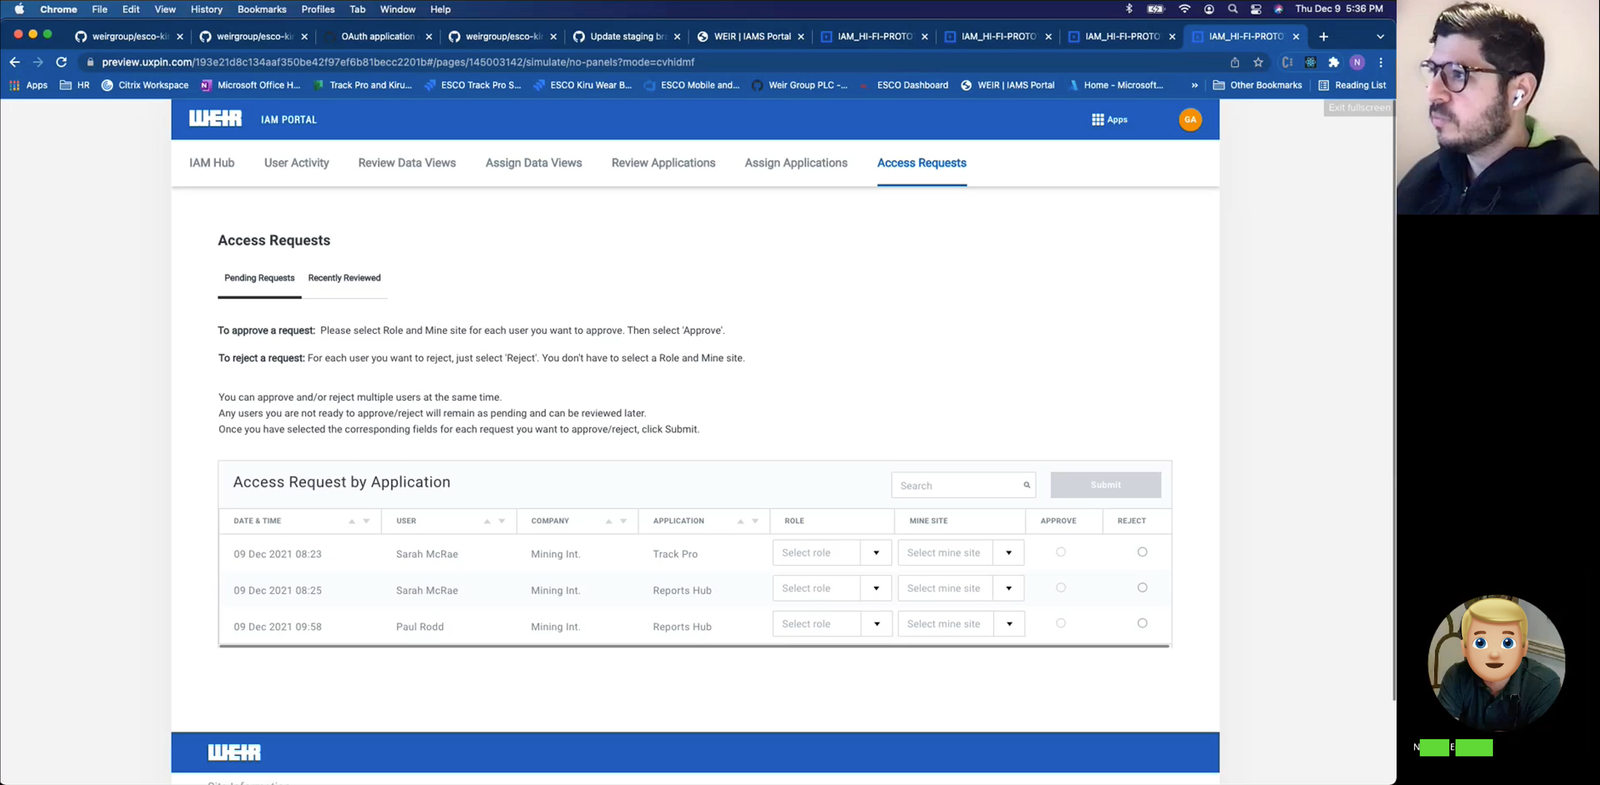Open the Chrome three-dot menu
The height and width of the screenshot is (785, 1600).
[x=1381, y=62]
